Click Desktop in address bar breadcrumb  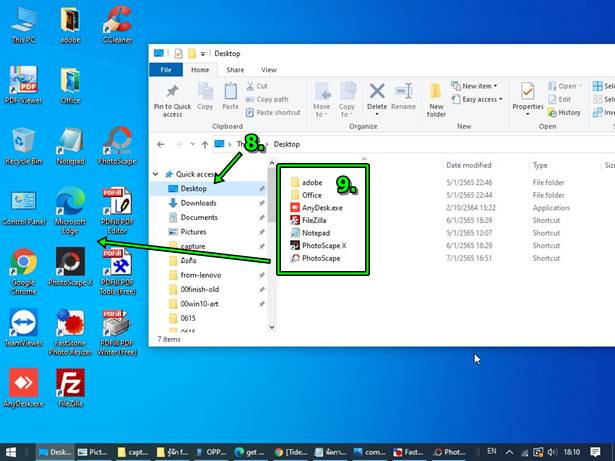pyautogui.click(x=287, y=144)
